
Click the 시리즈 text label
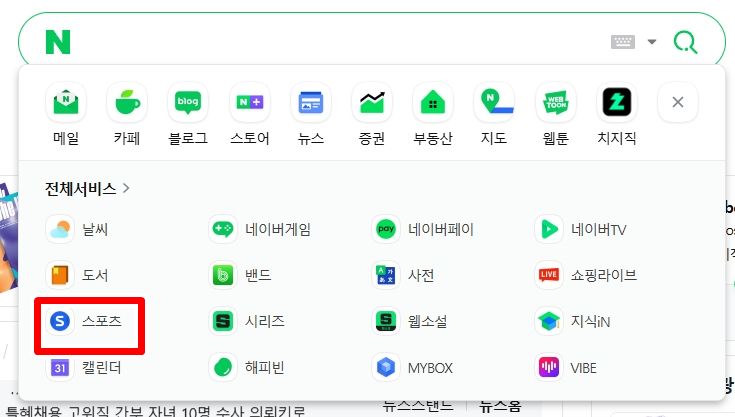click(264, 321)
